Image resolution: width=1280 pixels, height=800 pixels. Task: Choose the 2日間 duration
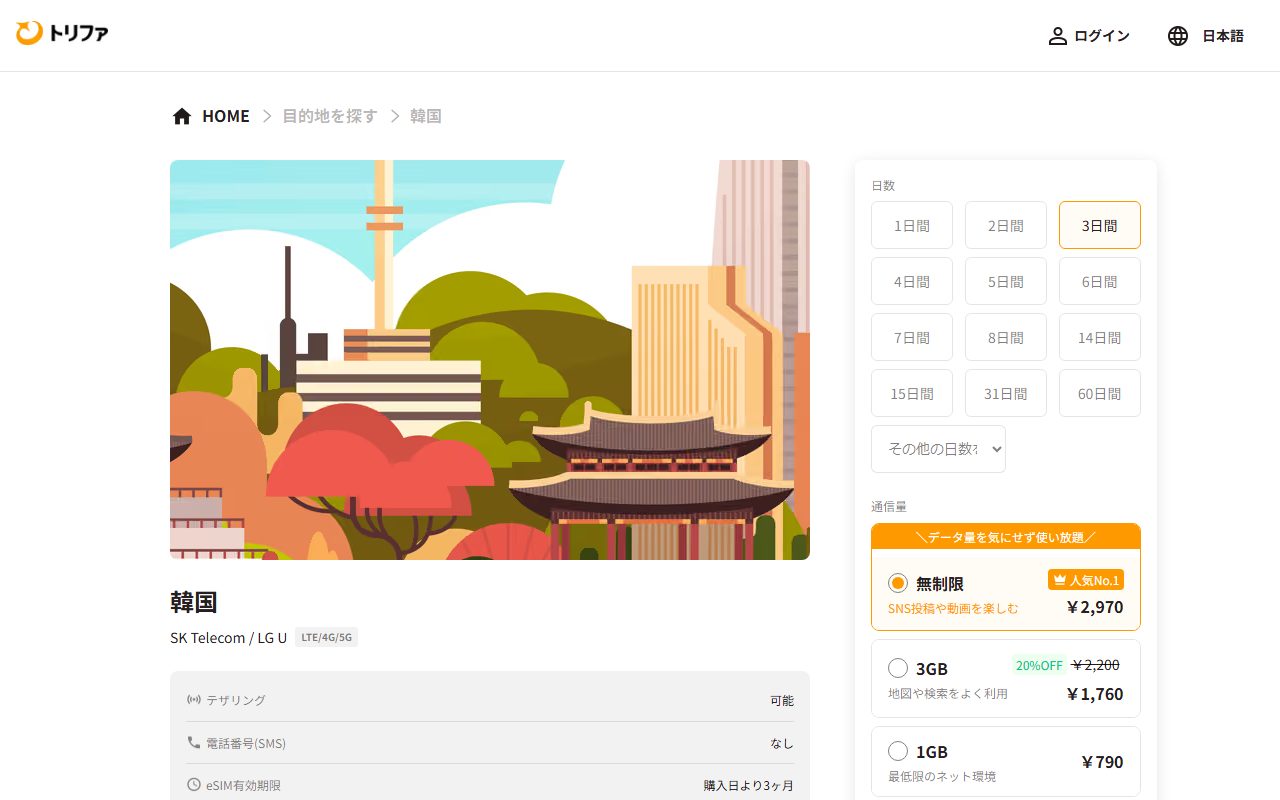tap(1006, 225)
